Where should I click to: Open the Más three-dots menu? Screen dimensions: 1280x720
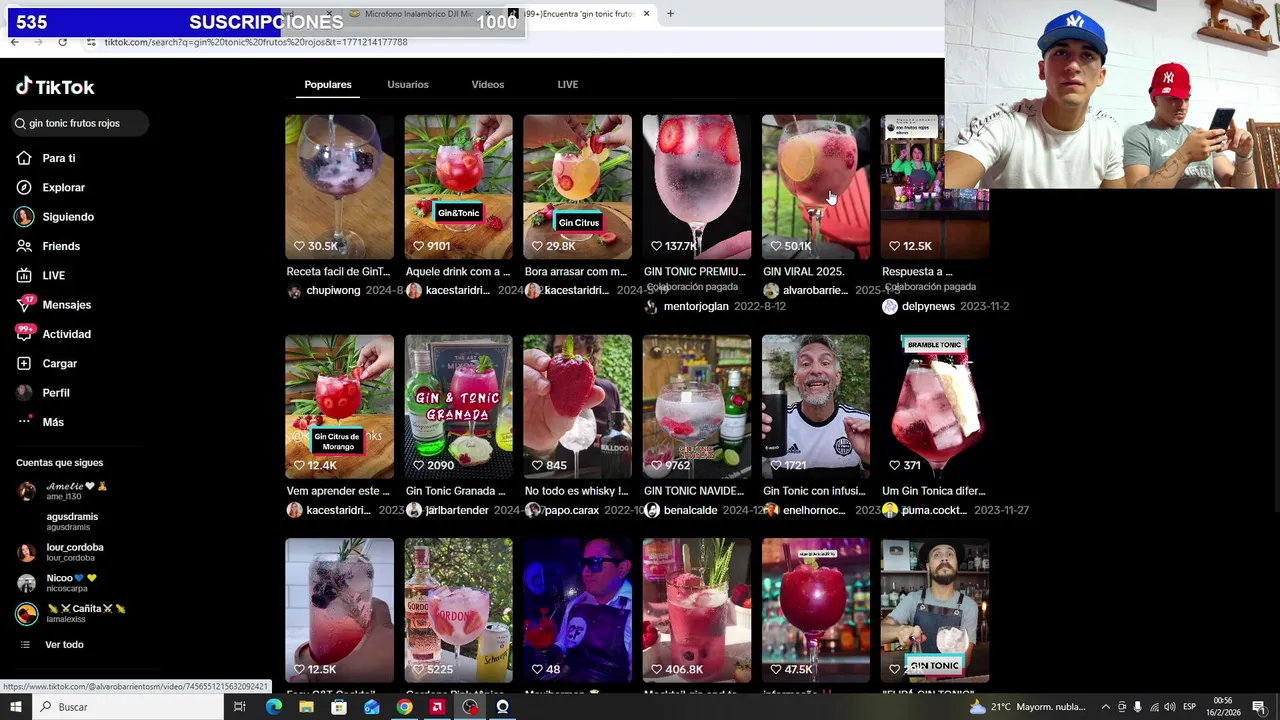point(24,422)
